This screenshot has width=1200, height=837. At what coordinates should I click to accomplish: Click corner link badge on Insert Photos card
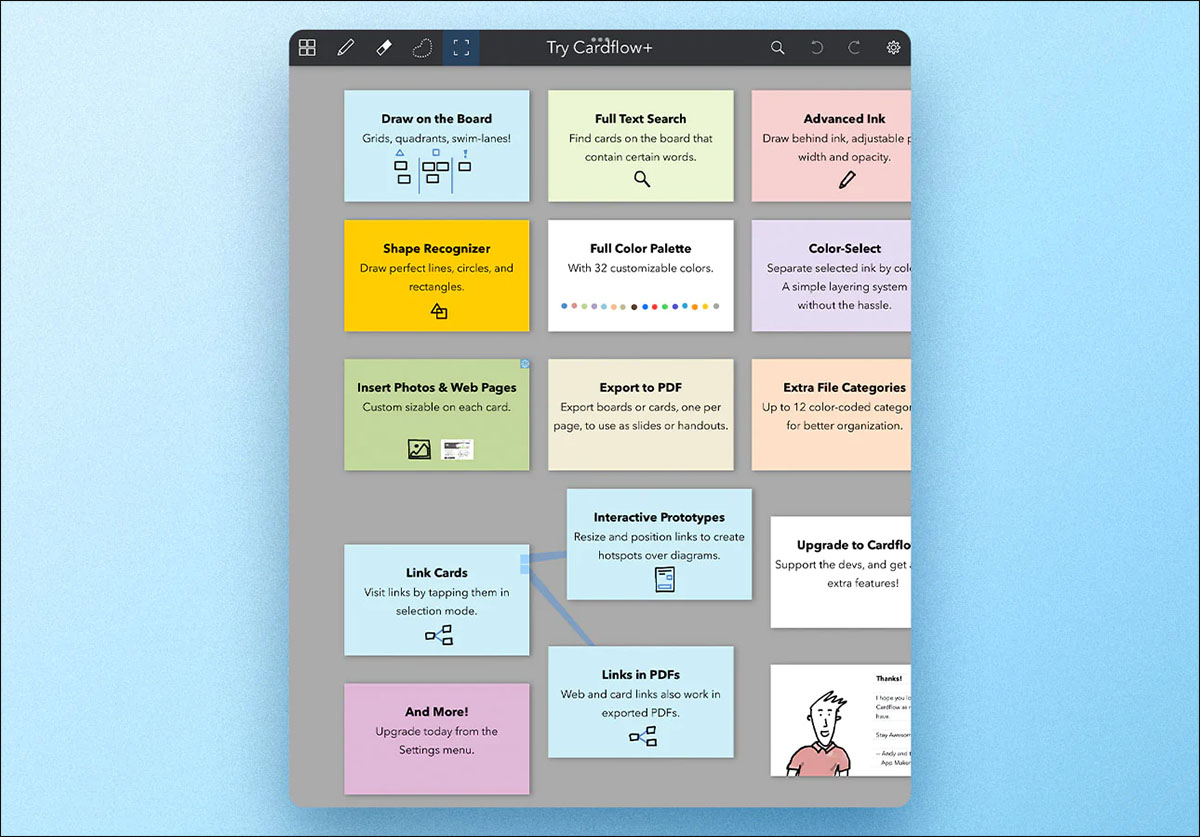pos(525,364)
